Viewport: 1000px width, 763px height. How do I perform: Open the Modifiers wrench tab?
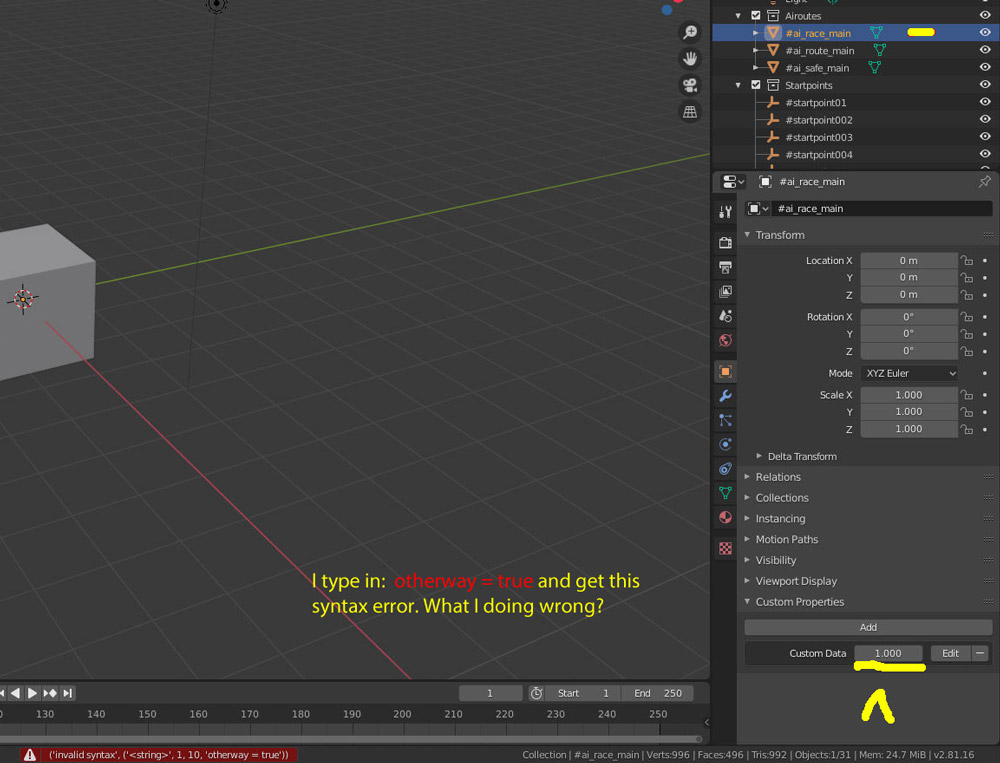(725, 396)
